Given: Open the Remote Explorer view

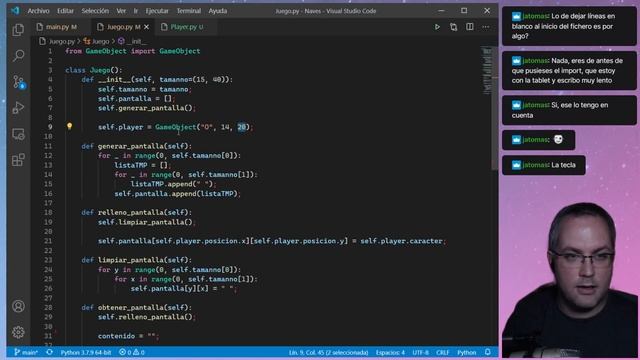Looking at the screenshot, I should [x=18, y=134].
